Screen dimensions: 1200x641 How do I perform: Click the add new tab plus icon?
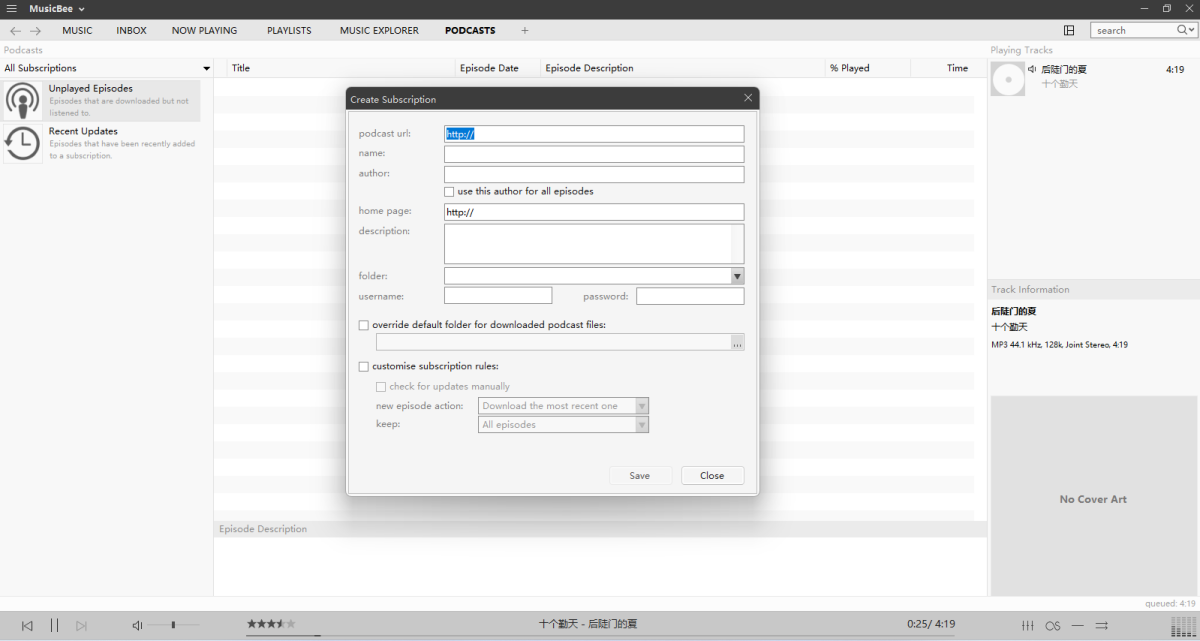[x=524, y=30]
